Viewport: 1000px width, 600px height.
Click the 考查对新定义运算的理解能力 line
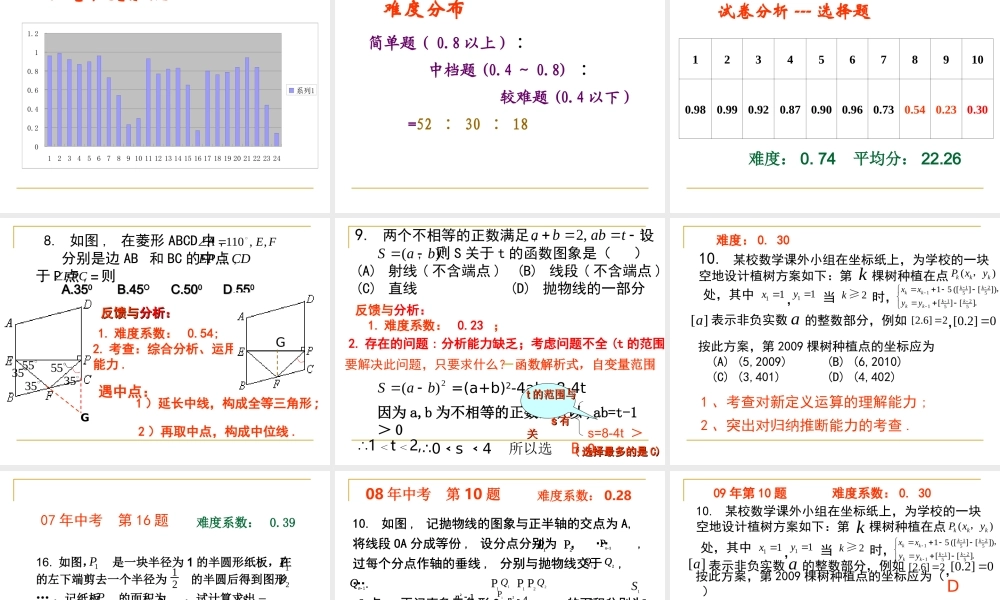[x=813, y=402]
